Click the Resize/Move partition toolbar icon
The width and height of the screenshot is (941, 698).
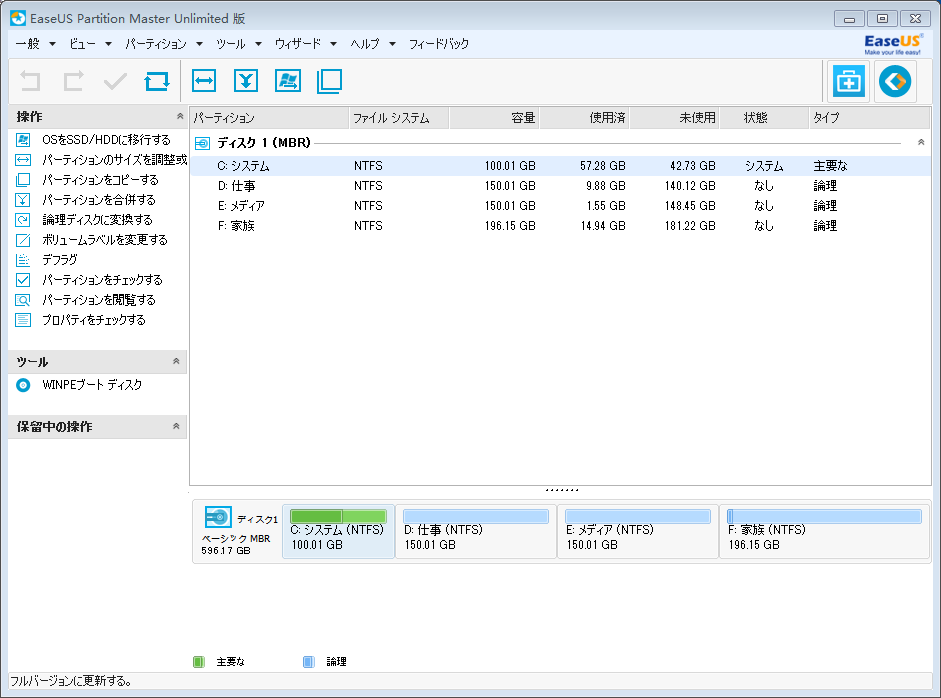click(x=204, y=81)
